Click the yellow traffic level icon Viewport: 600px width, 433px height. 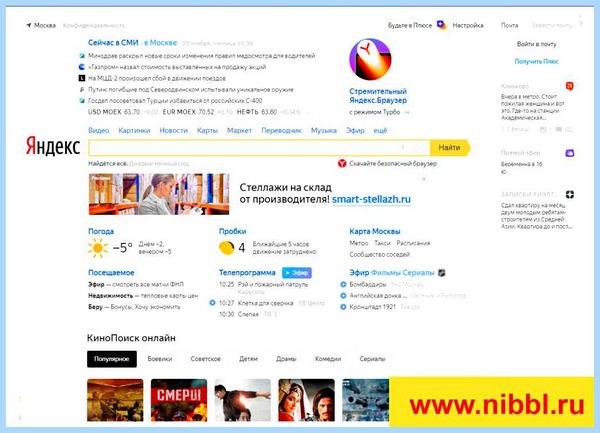[227, 248]
